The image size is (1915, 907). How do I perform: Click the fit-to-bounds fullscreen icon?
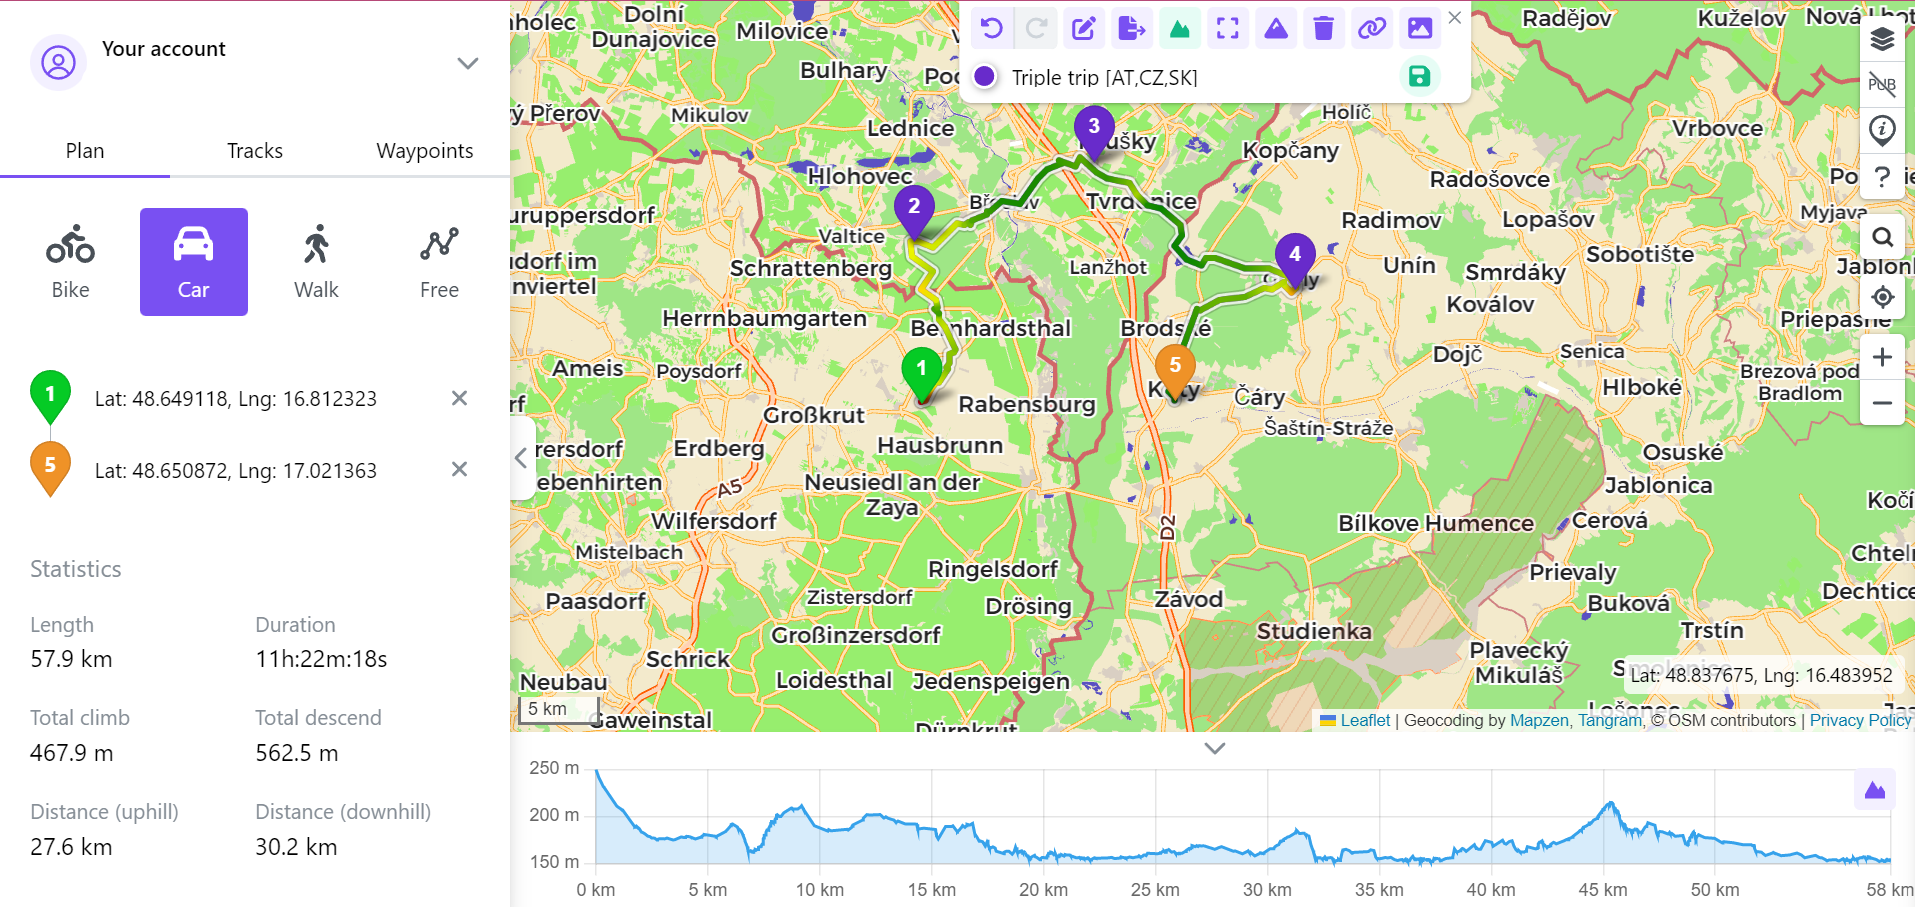1227,28
